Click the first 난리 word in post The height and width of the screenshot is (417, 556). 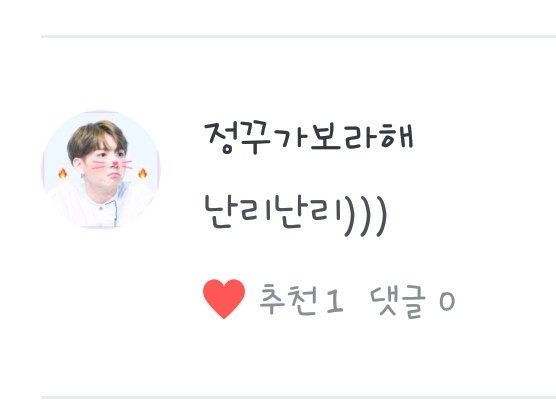click(238, 213)
